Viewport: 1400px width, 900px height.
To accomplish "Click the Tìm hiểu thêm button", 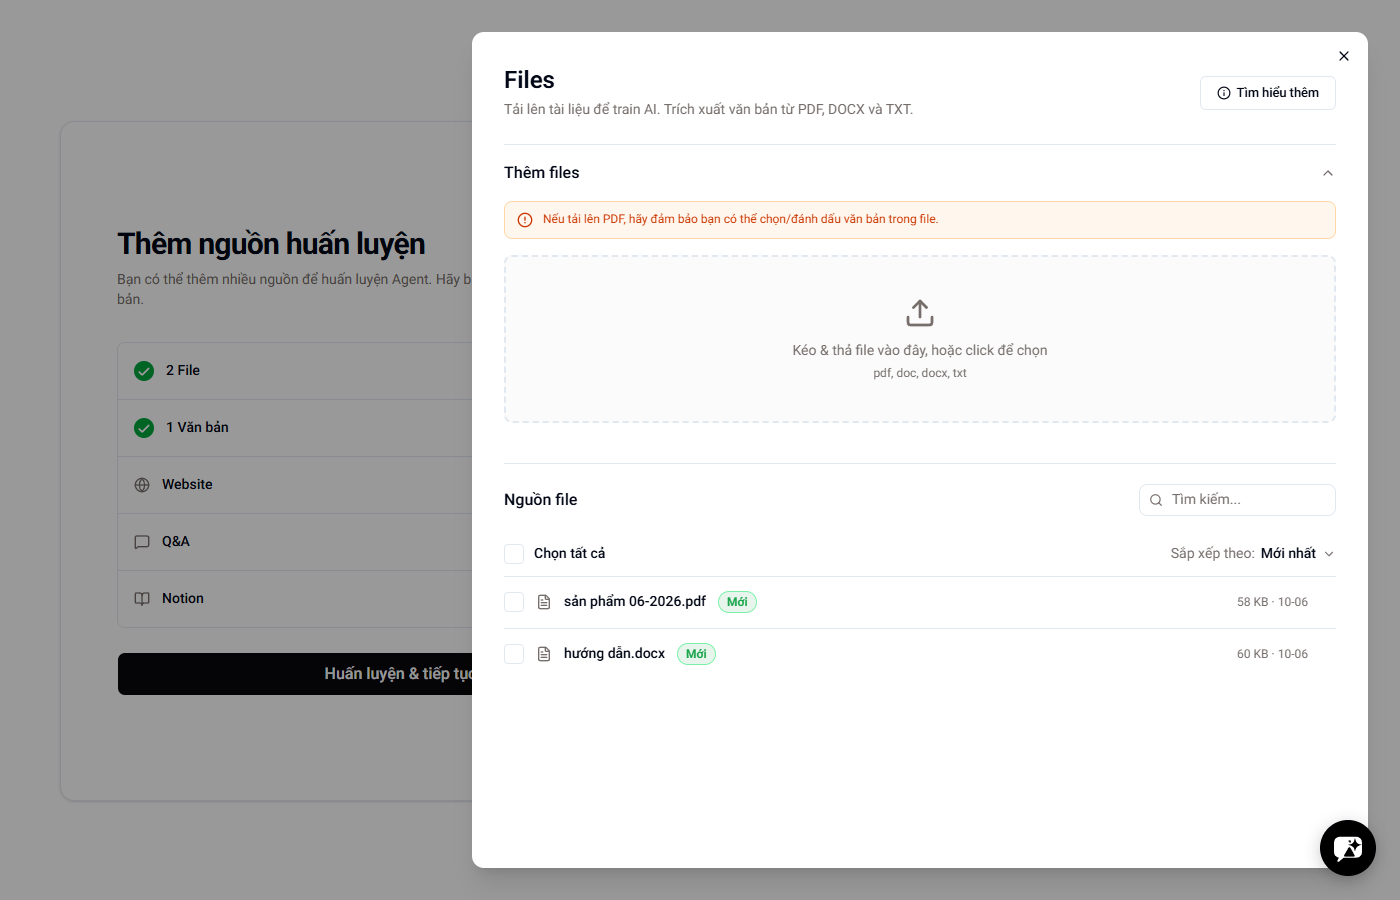I will coord(1268,93).
